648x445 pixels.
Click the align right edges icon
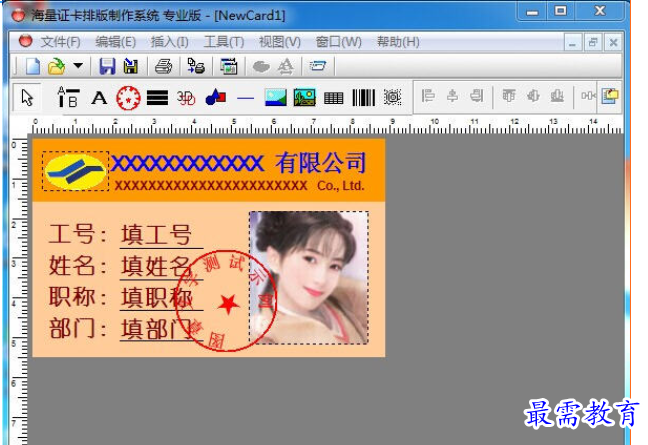point(476,96)
